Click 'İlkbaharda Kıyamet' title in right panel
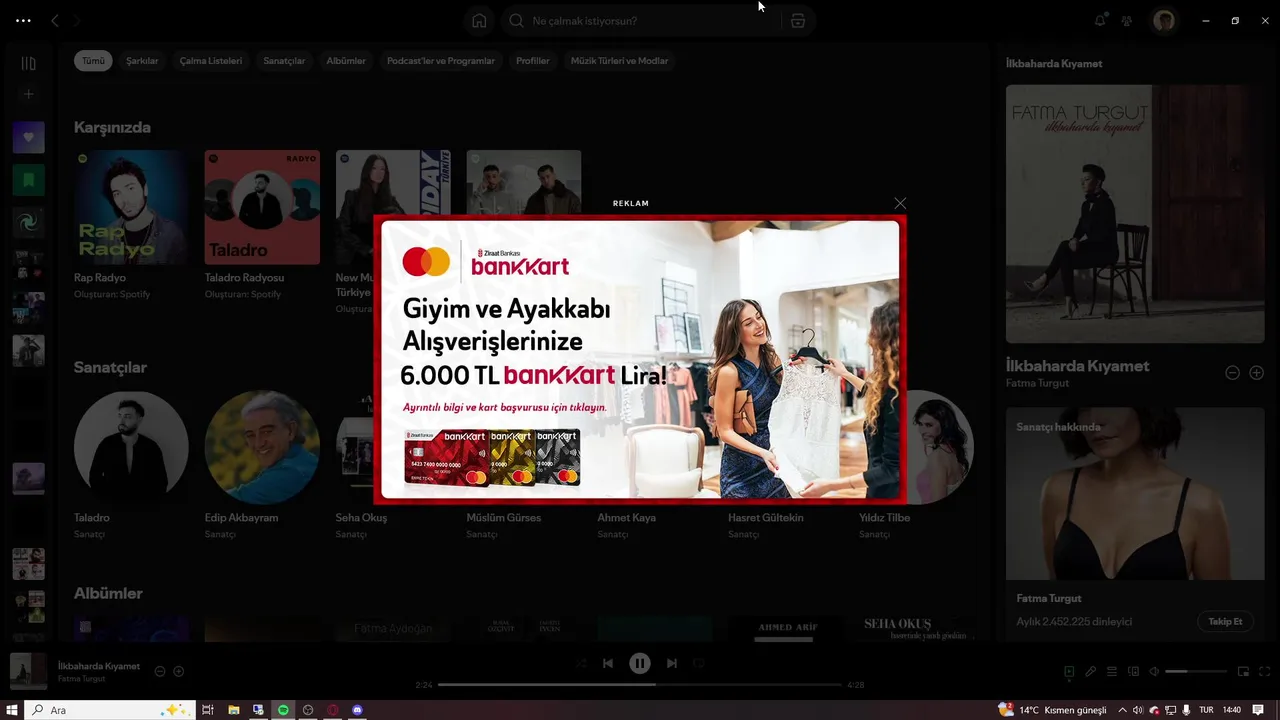The height and width of the screenshot is (720, 1280). coord(1077,366)
